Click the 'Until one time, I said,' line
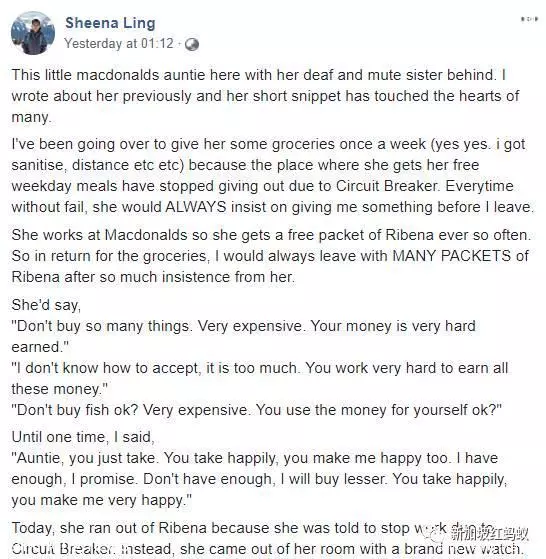This screenshot has width=546, height=559. coord(83,437)
